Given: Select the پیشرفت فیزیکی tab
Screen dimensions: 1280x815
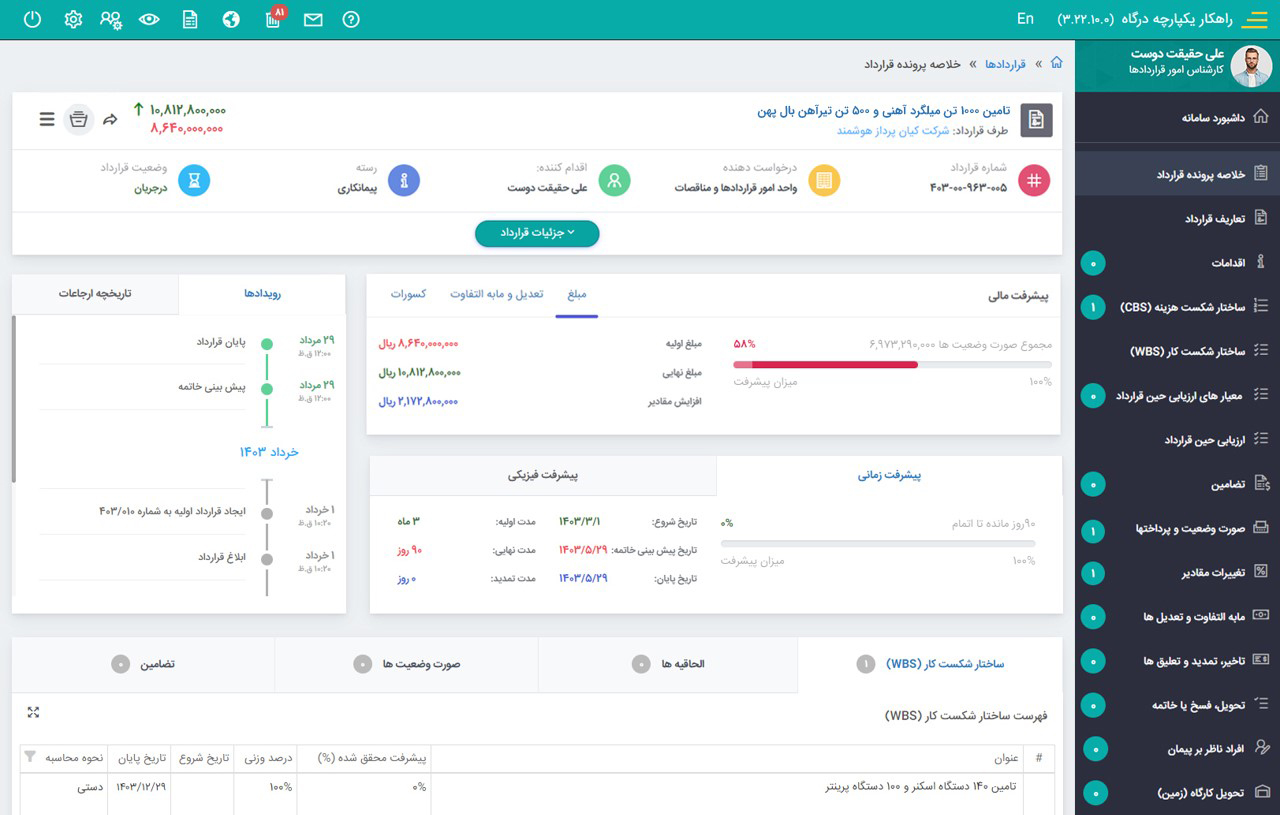Looking at the screenshot, I should (x=544, y=475).
